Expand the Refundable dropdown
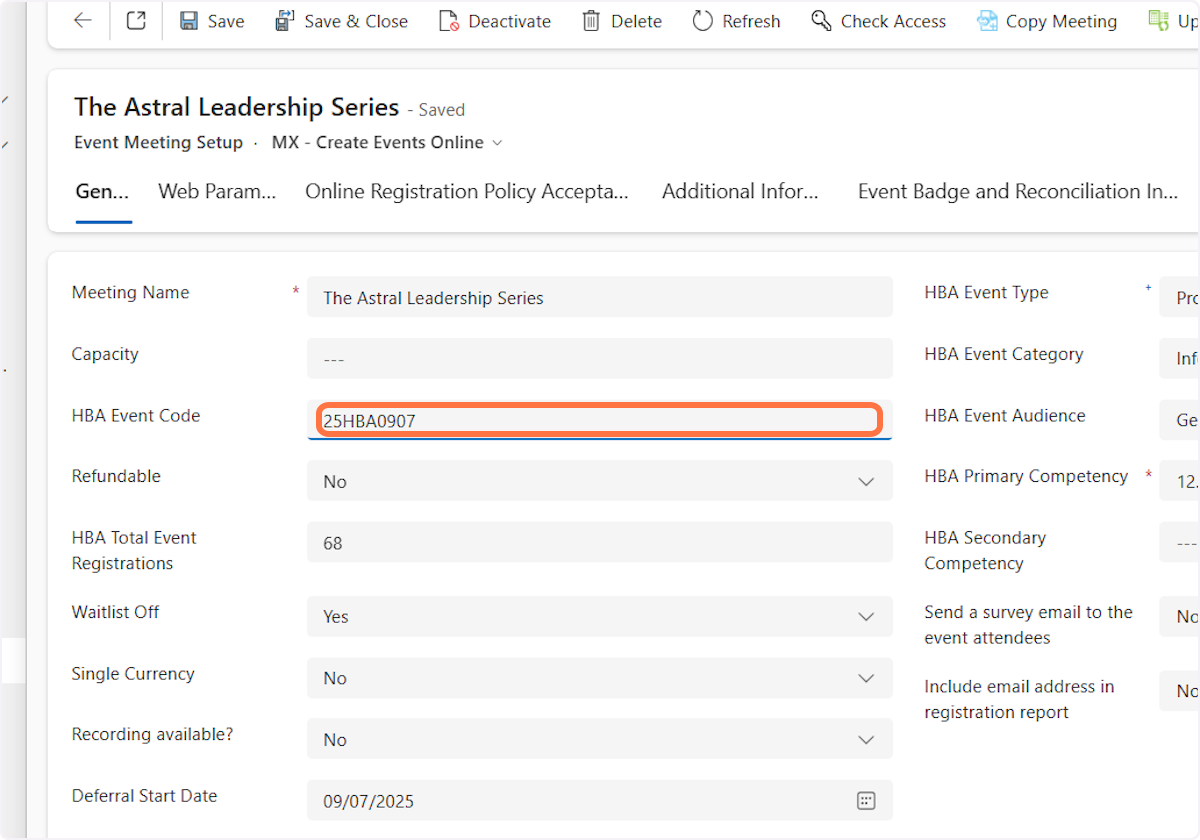 coord(866,482)
